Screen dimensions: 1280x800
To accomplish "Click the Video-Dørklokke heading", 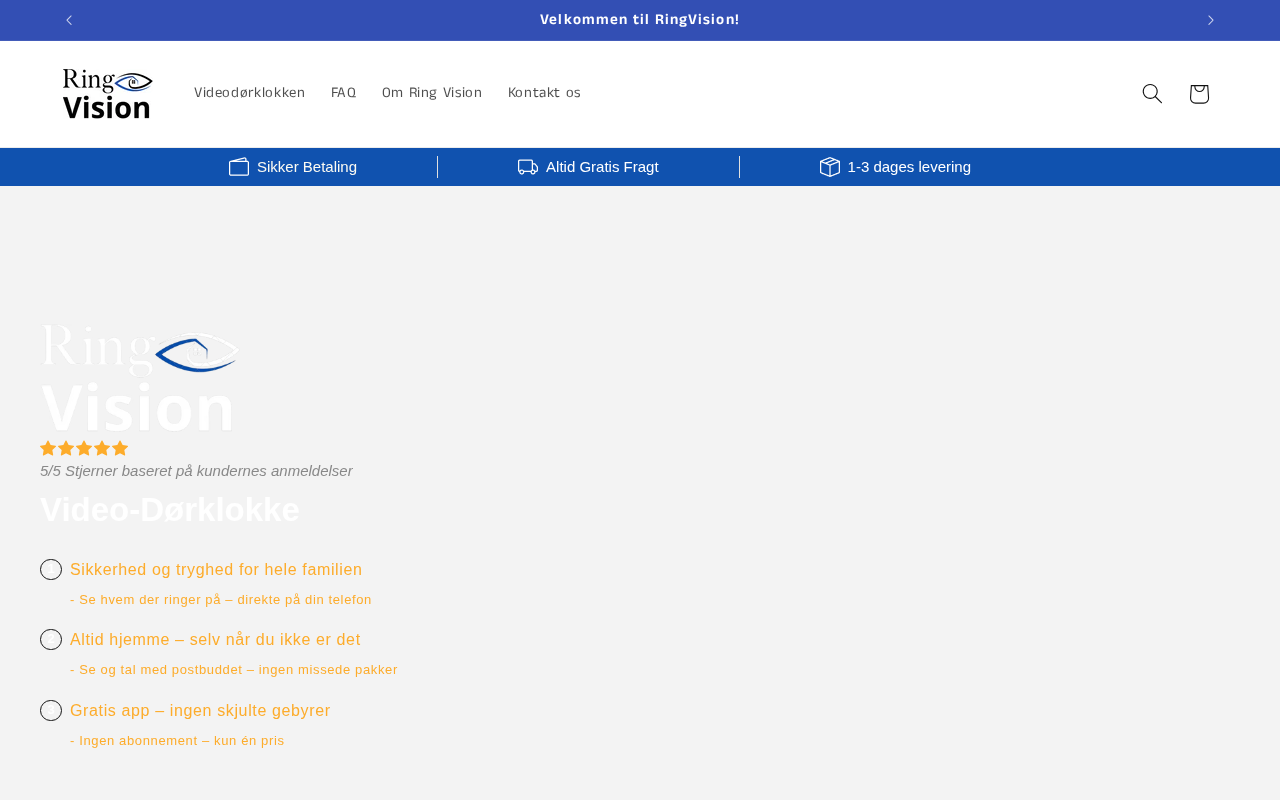I will click(x=170, y=510).
